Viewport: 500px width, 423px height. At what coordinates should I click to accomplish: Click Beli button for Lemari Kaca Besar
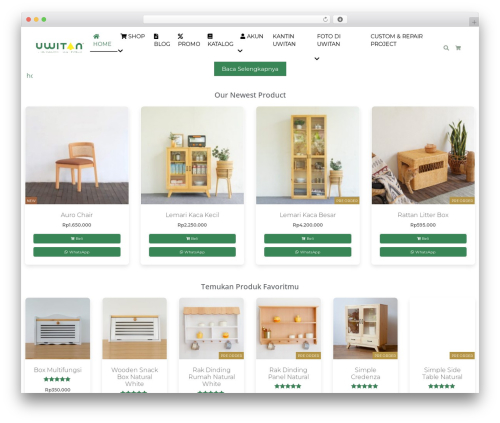coord(308,239)
